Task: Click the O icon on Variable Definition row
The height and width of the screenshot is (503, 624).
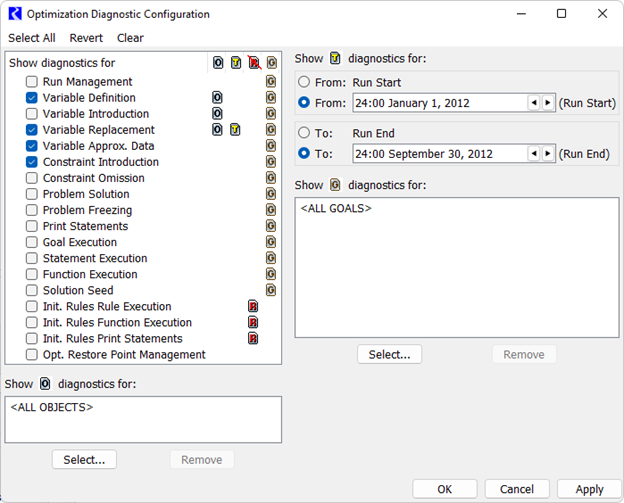Action: [x=217, y=98]
